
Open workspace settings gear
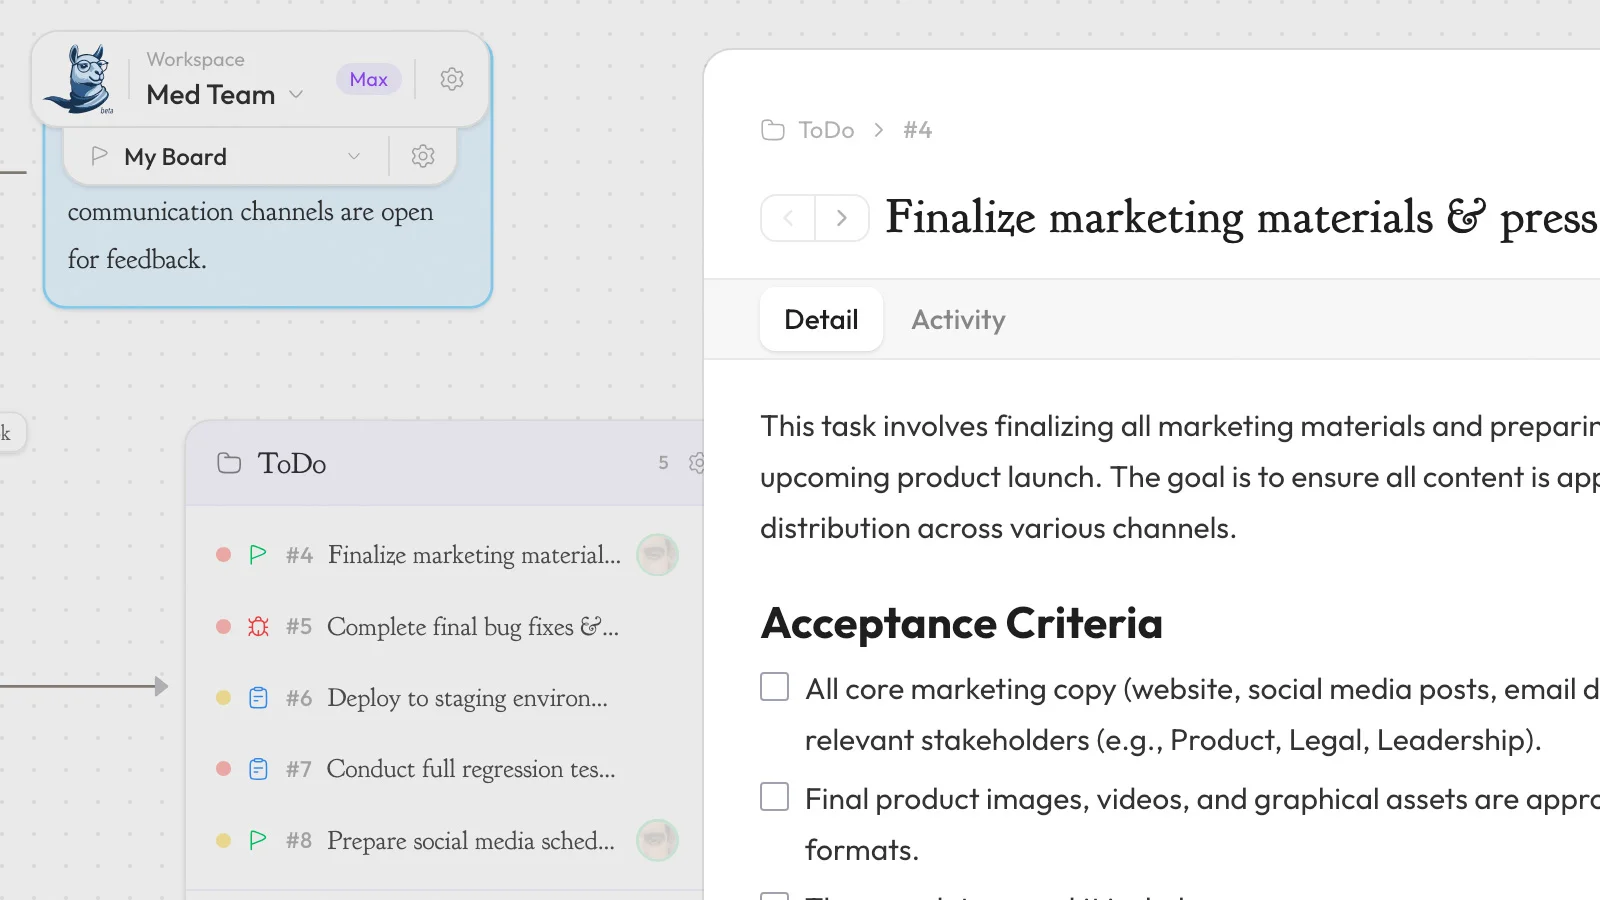click(x=452, y=79)
